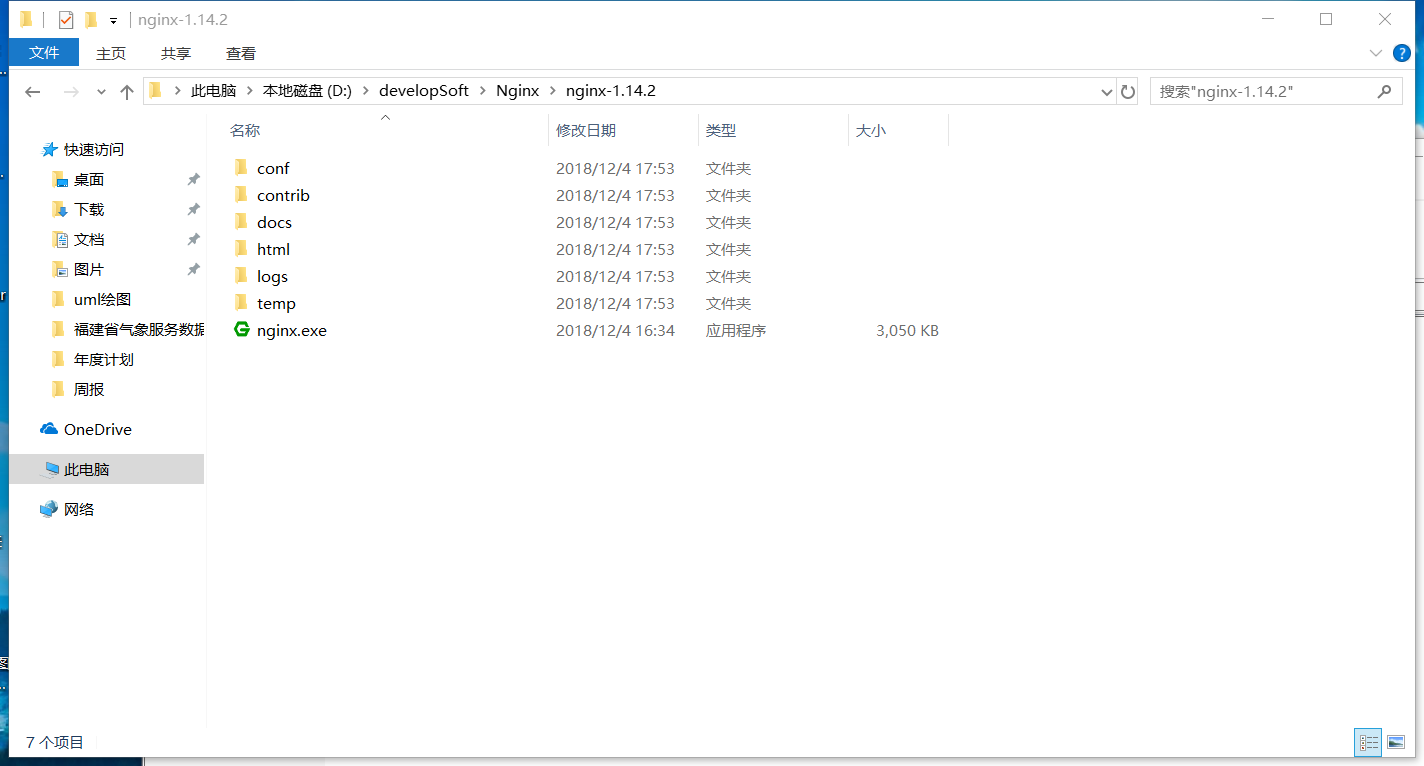This screenshot has height=766, width=1424.
Task: Select the temp folder icon
Action: tap(241, 302)
